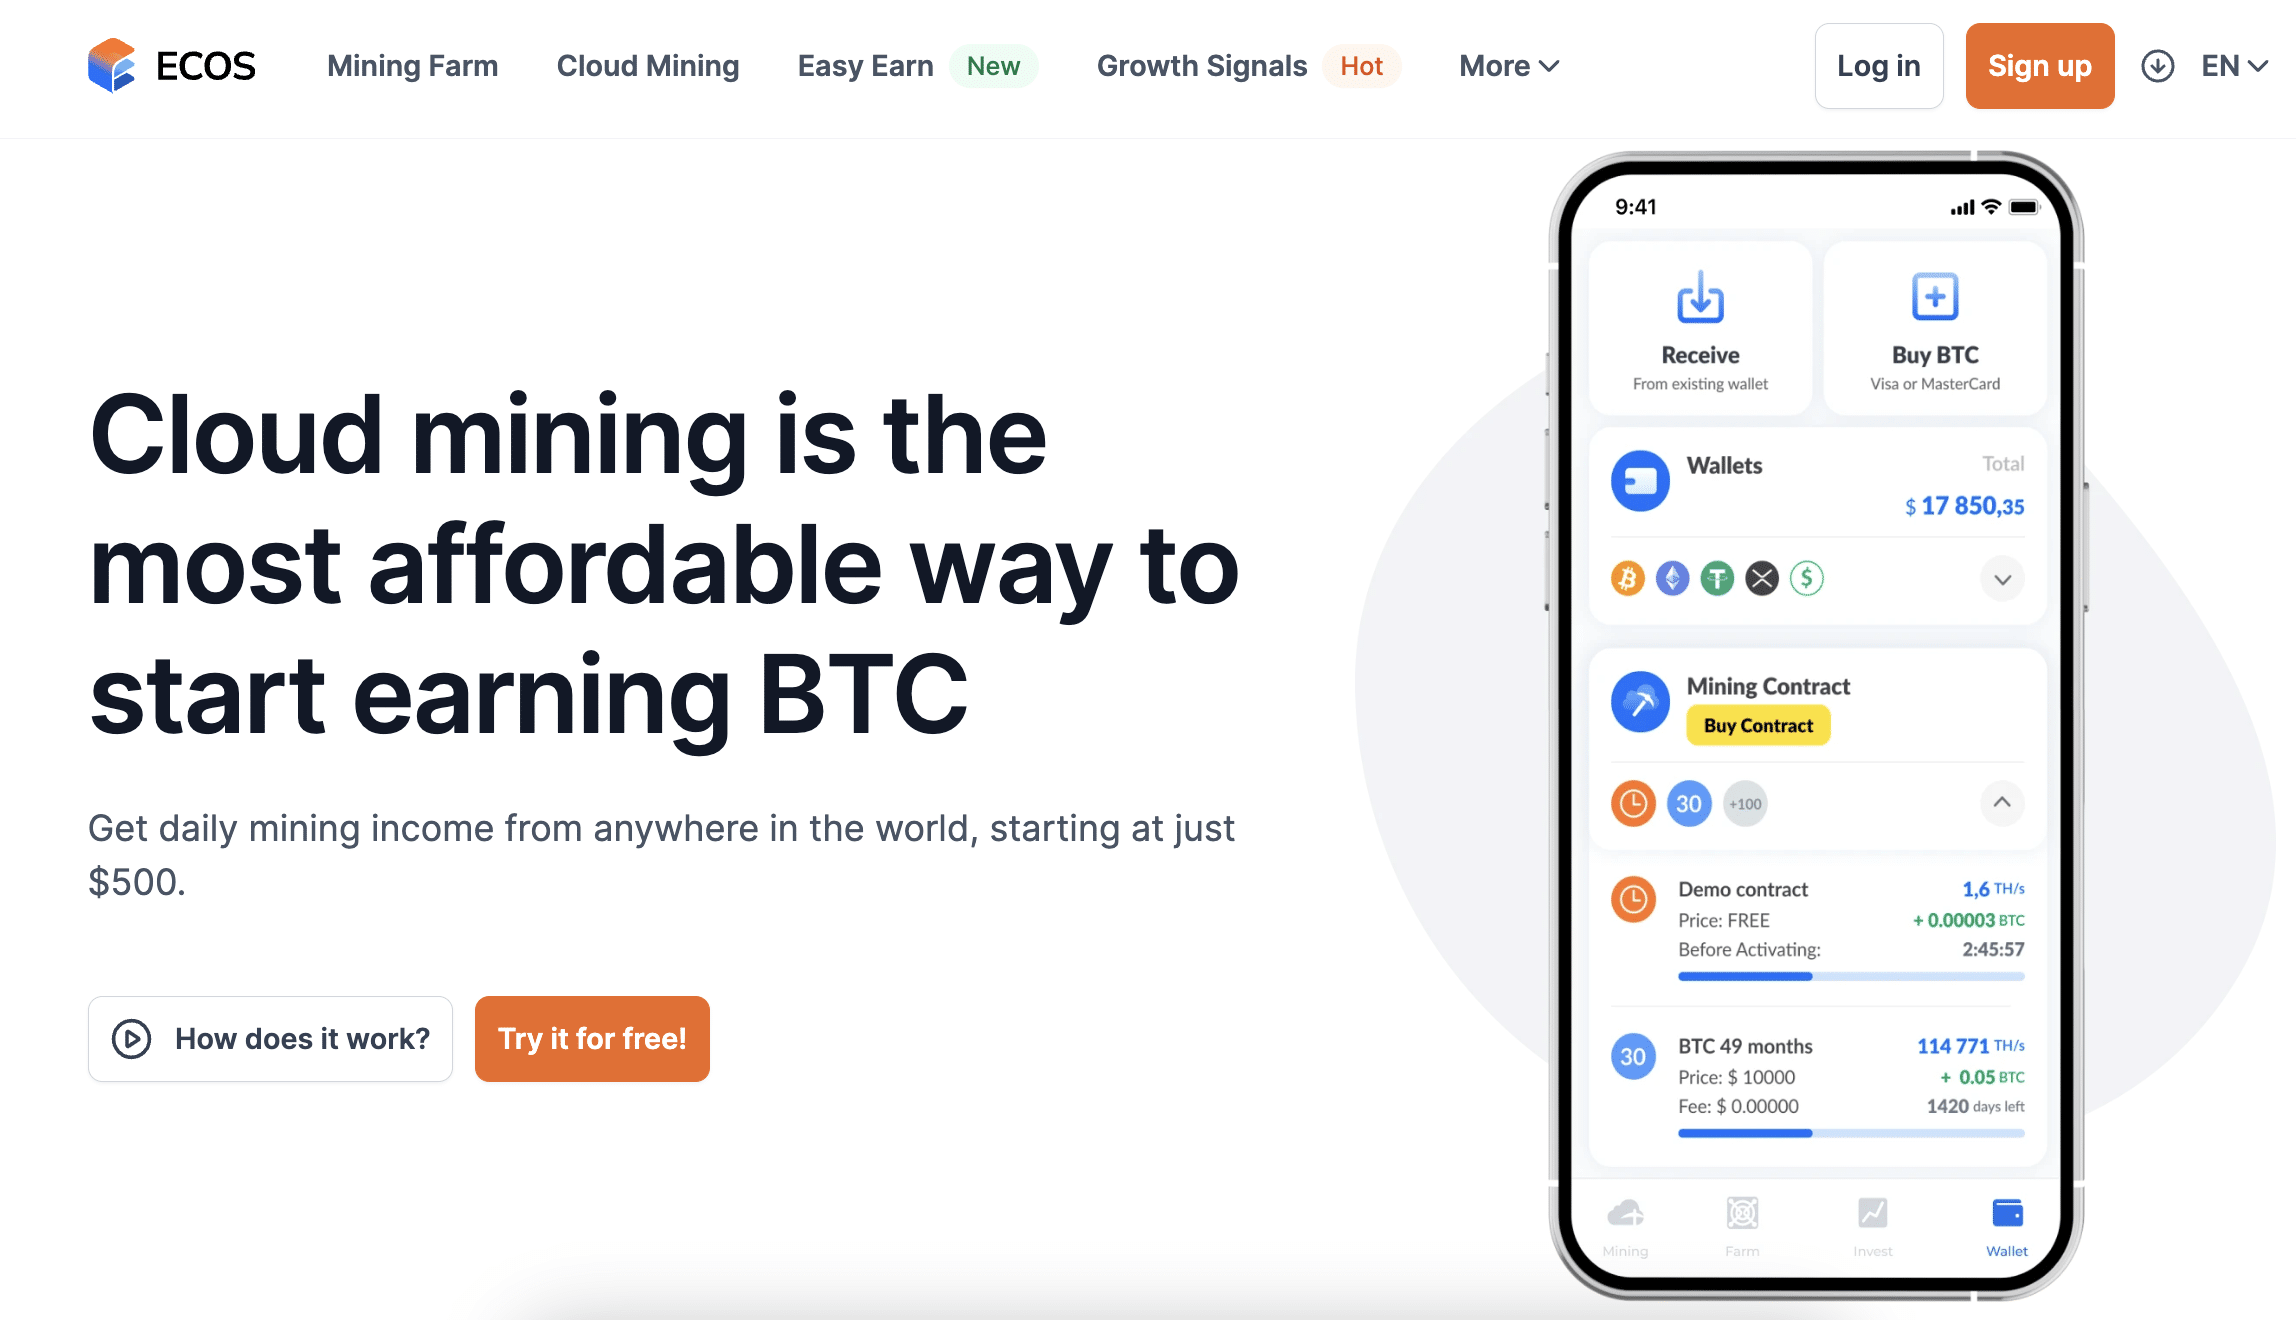2296x1320 pixels.
Task: Toggle the language selector EN dropdown
Action: [x=2236, y=66]
